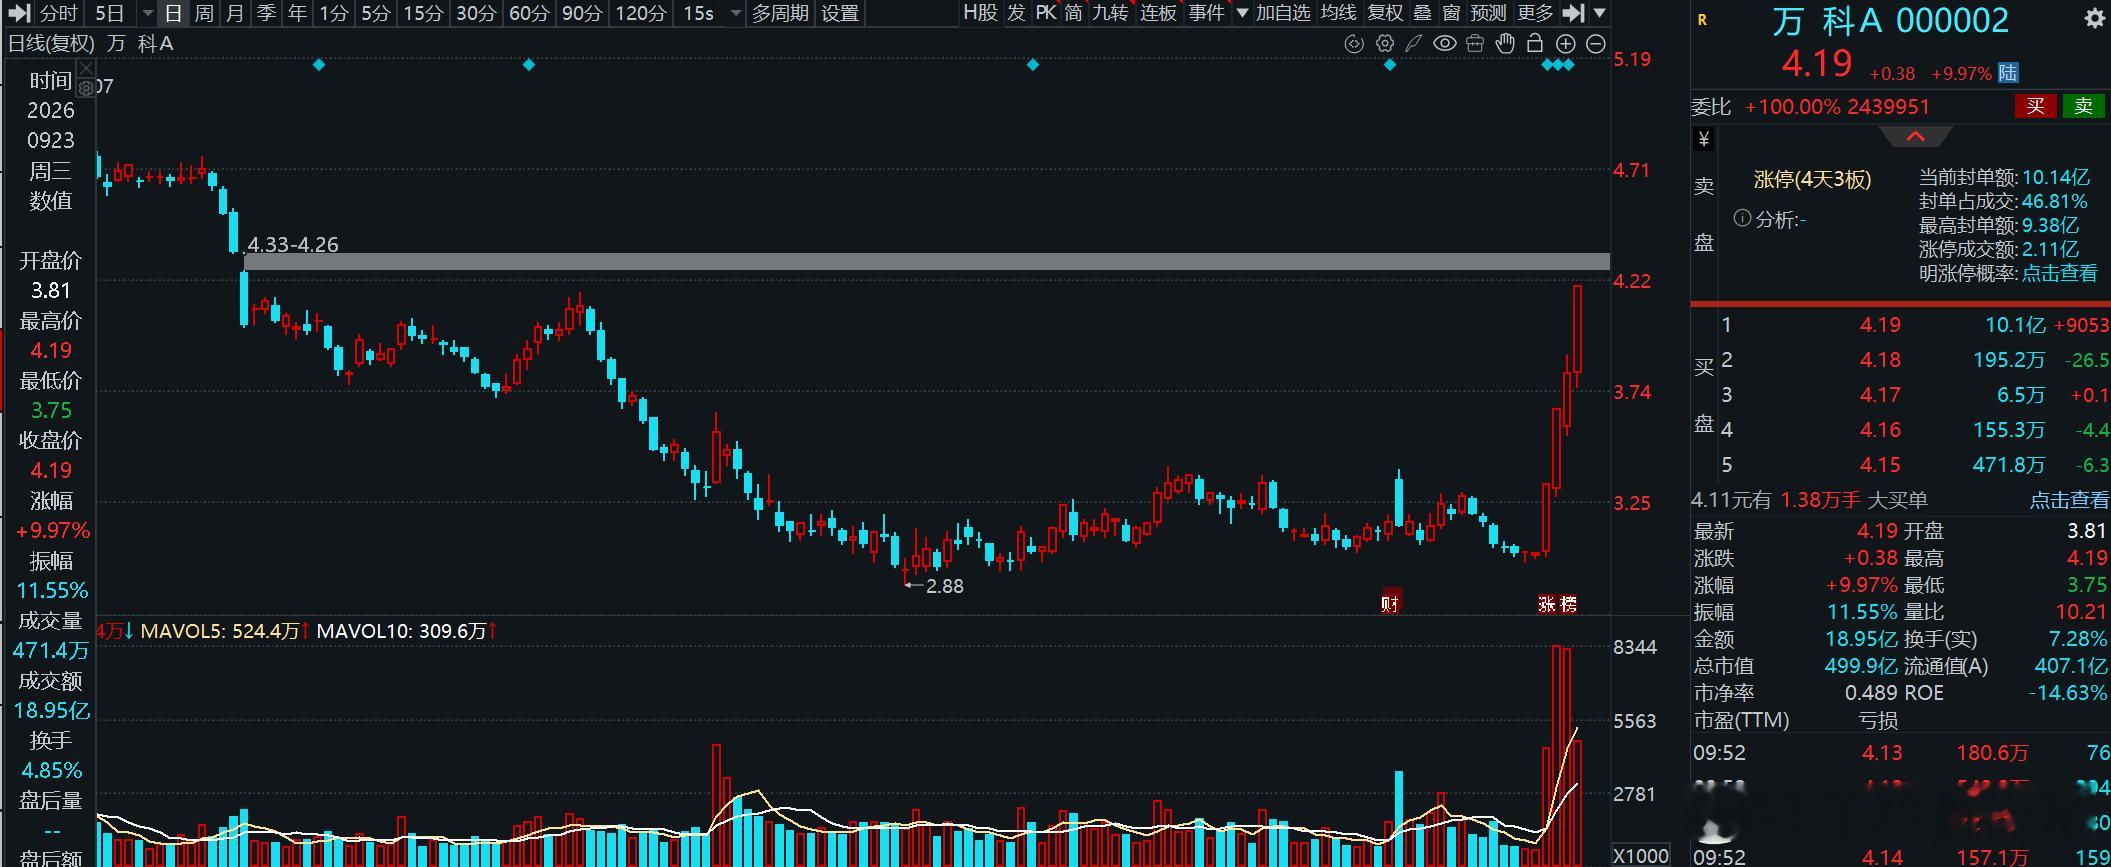Open dropdown arrow next to 5日
This screenshot has width=2111, height=867.
point(148,13)
